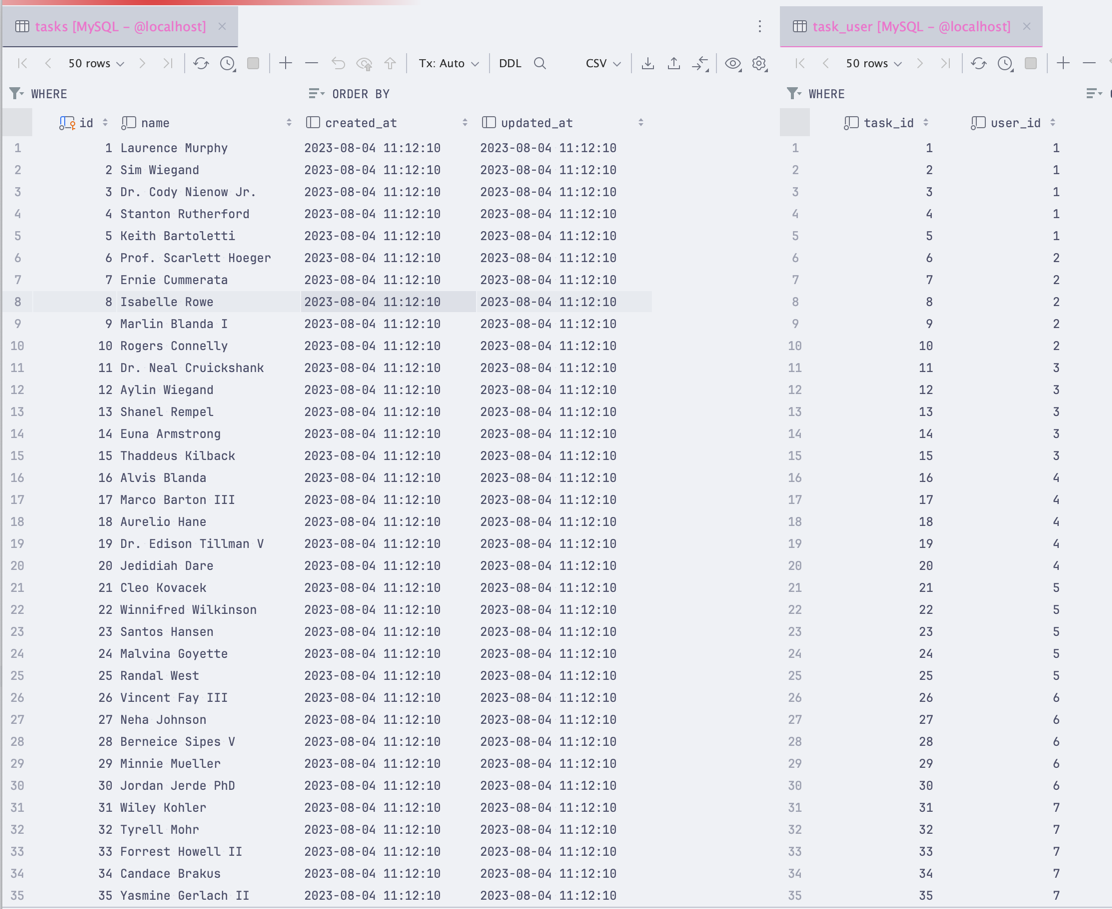Click import data upload icon
This screenshot has height=909, width=1112.
coord(674,63)
